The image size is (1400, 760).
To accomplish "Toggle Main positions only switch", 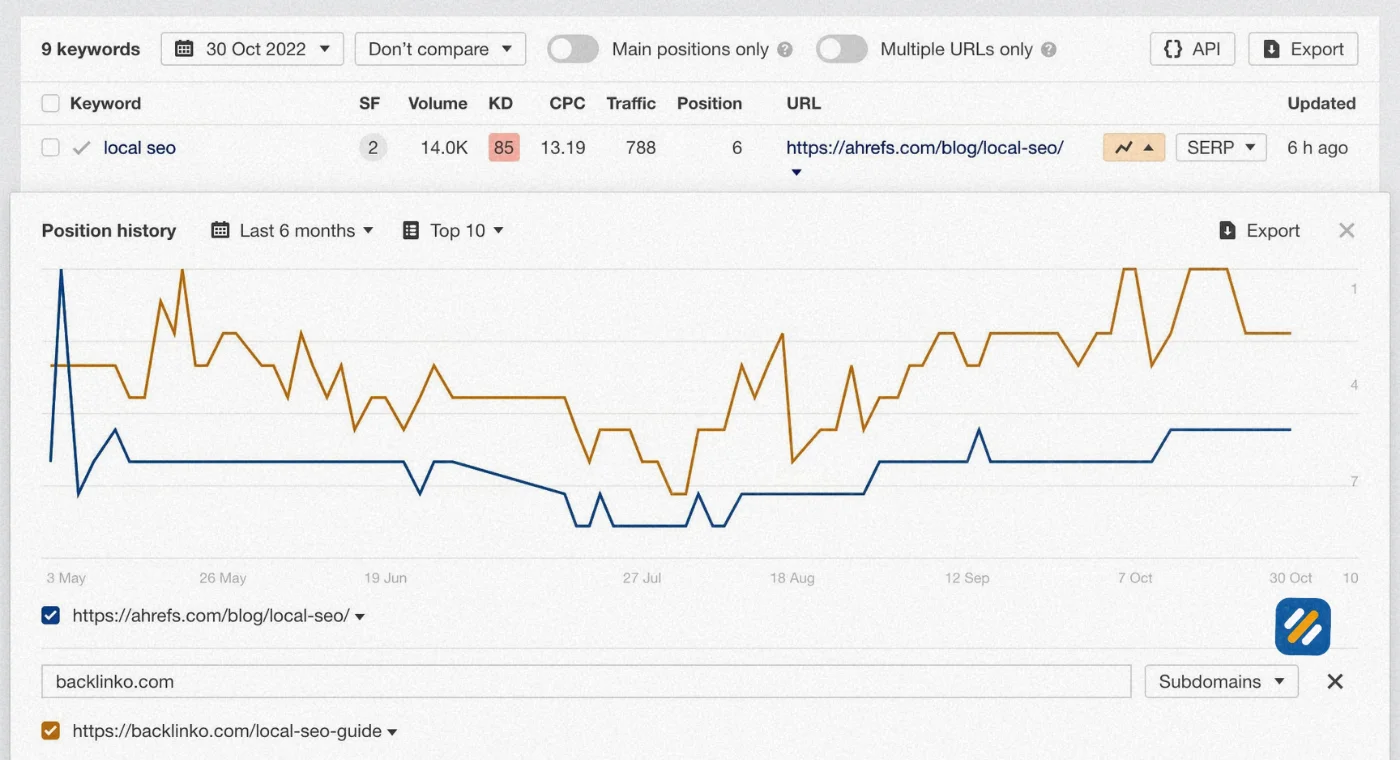I will click(x=573, y=49).
